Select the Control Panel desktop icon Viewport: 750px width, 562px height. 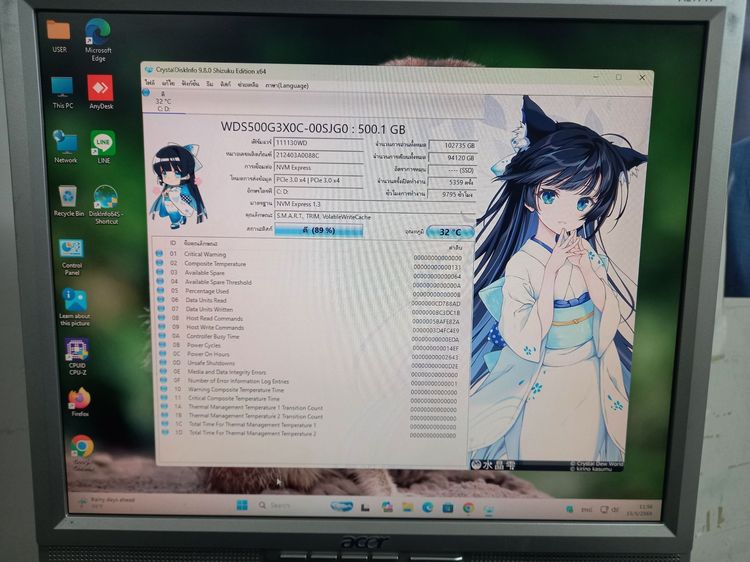pos(72,257)
